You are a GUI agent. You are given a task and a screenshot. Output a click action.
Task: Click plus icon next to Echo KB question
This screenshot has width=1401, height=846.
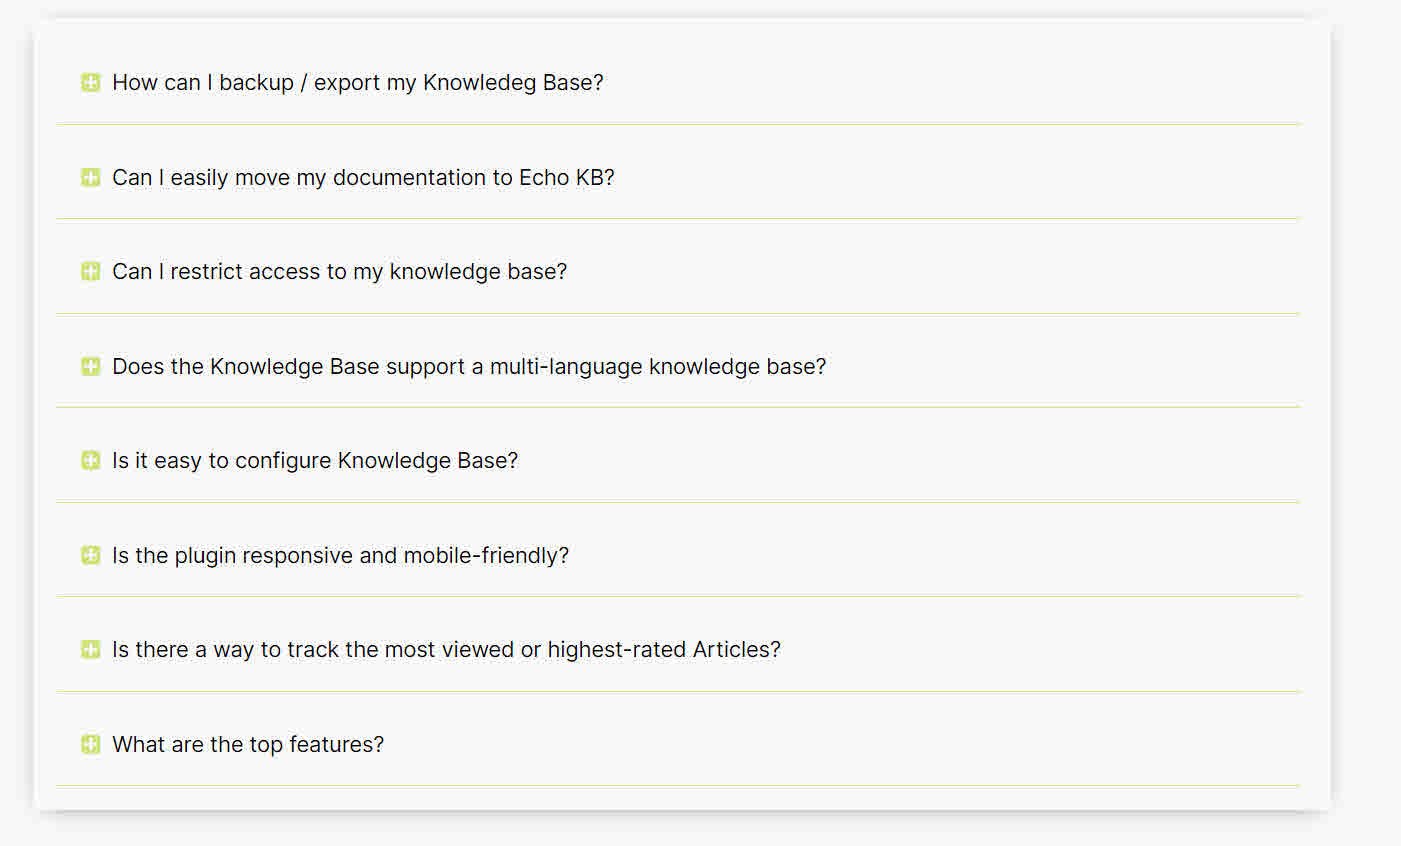[90, 177]
